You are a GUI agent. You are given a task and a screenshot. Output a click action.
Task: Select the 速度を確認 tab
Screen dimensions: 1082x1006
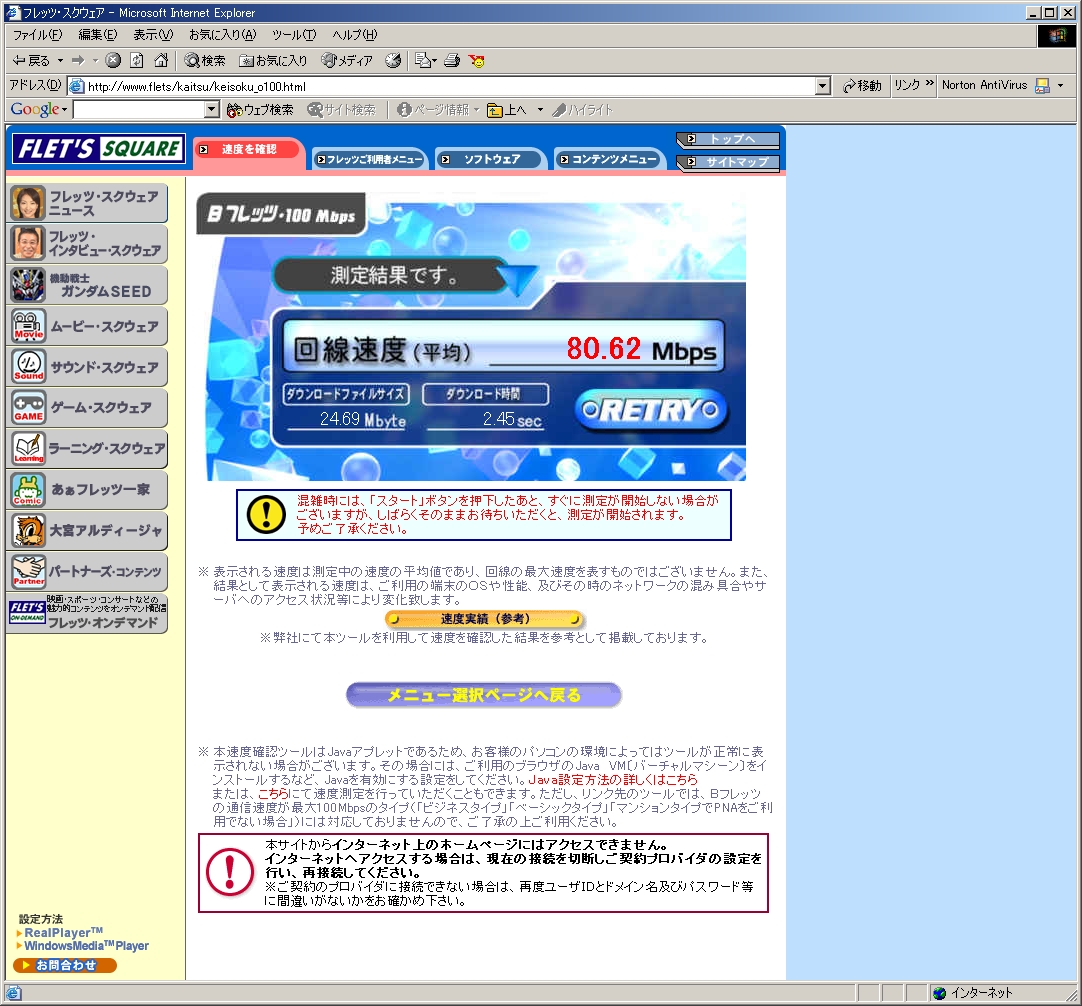(x=247, y=150)
